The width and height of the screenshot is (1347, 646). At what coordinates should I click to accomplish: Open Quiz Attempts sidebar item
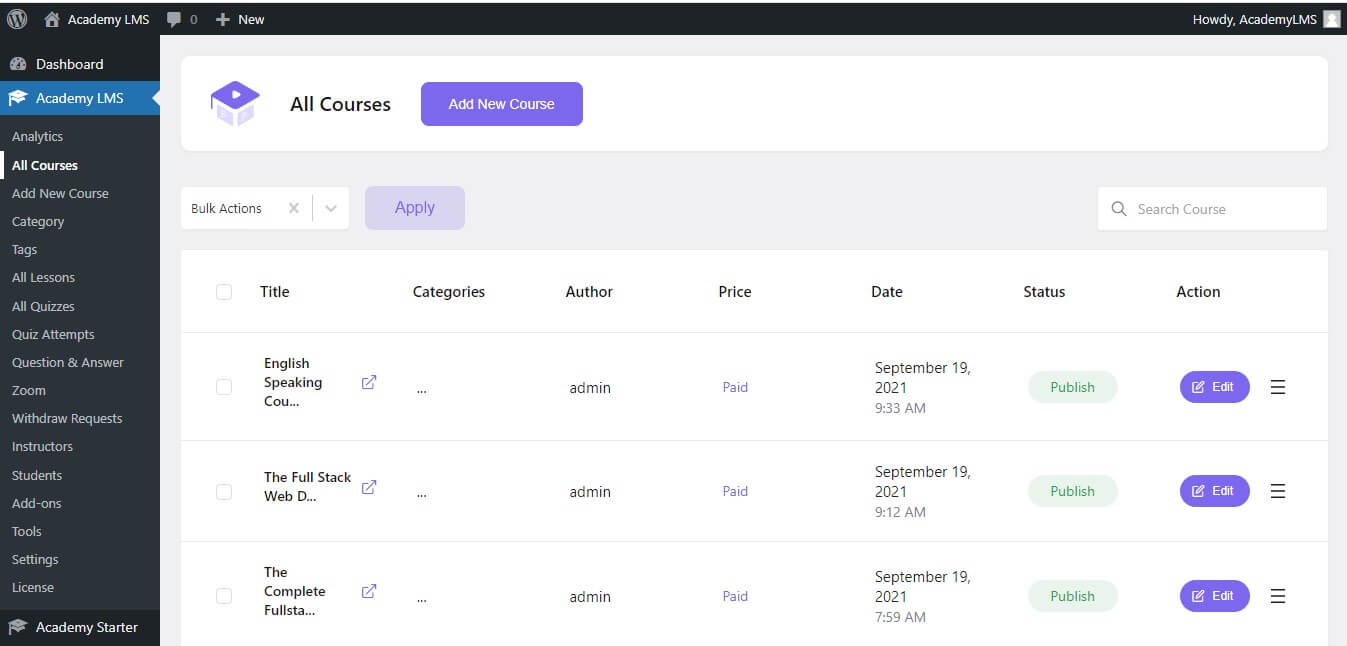53,334
